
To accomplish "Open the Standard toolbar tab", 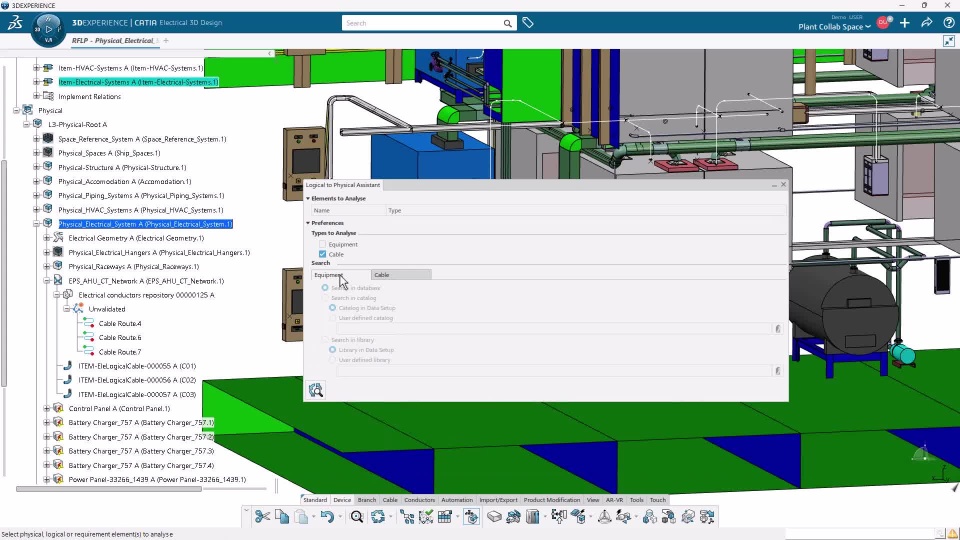I will [x=315, y=500].
